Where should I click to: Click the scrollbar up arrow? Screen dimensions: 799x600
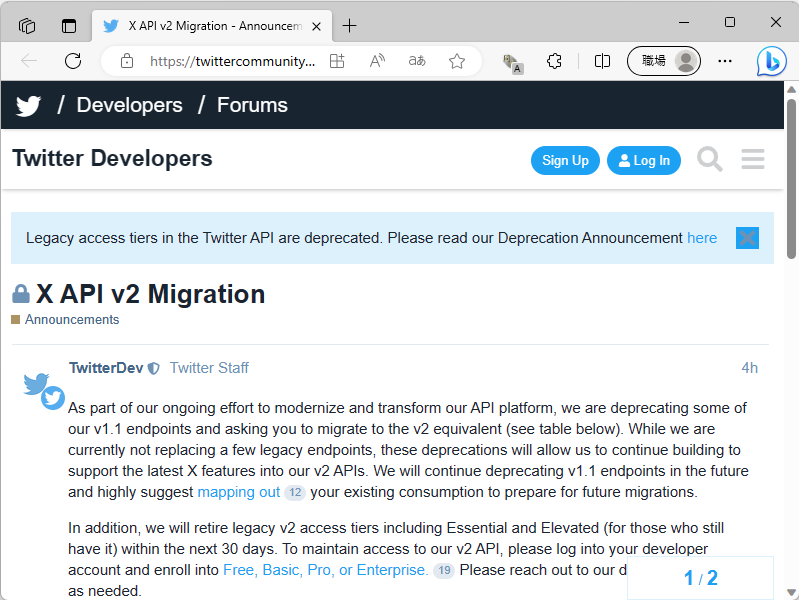pyautogui.click(x=791, y=89)
